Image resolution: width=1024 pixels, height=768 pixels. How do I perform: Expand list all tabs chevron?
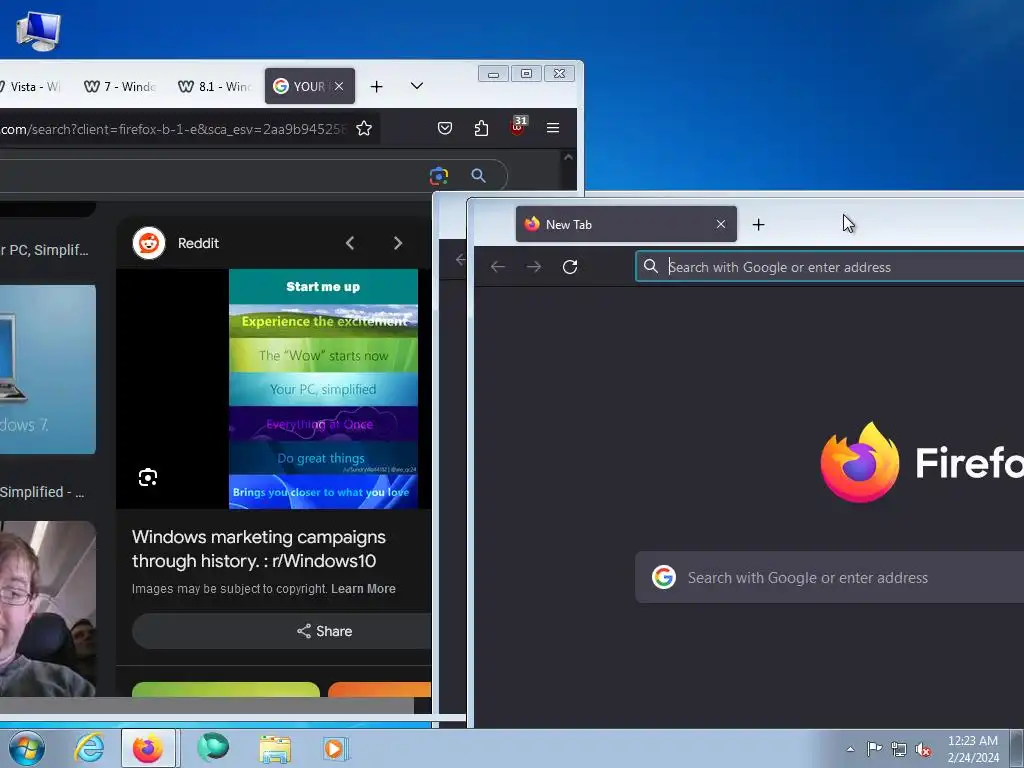(x=417, y=86)
